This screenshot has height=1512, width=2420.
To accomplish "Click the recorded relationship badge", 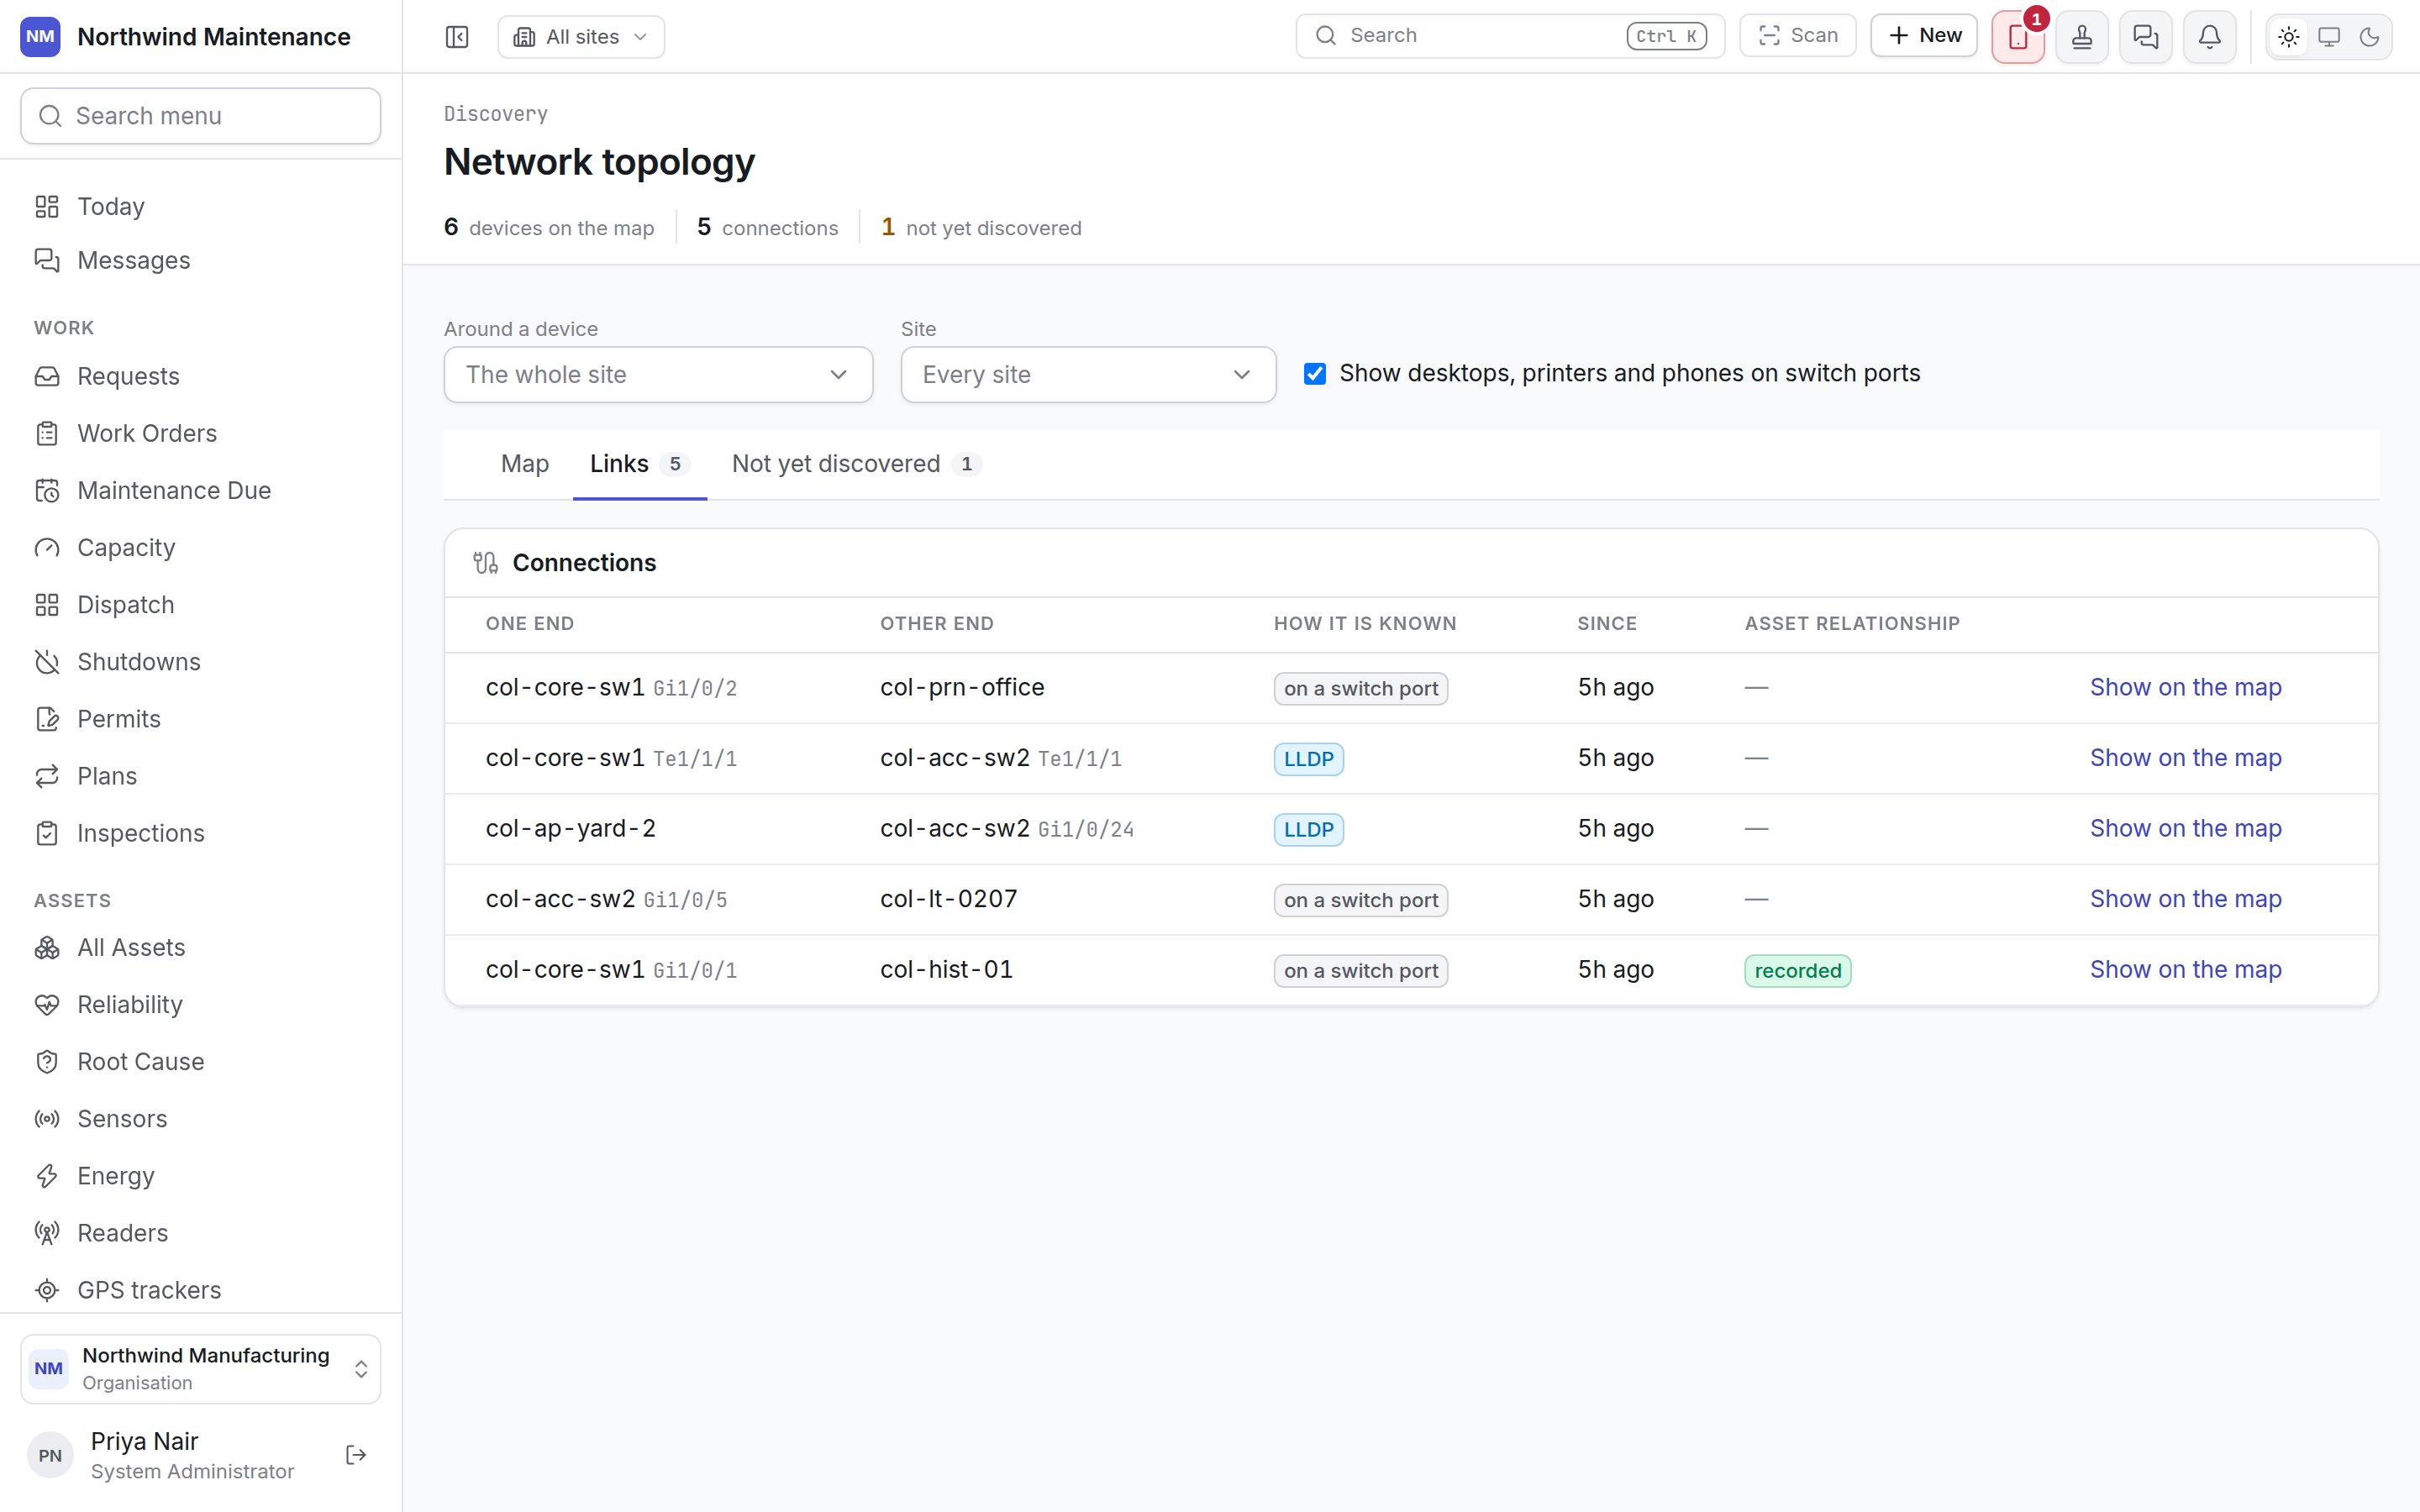I will click(1798, 971).
